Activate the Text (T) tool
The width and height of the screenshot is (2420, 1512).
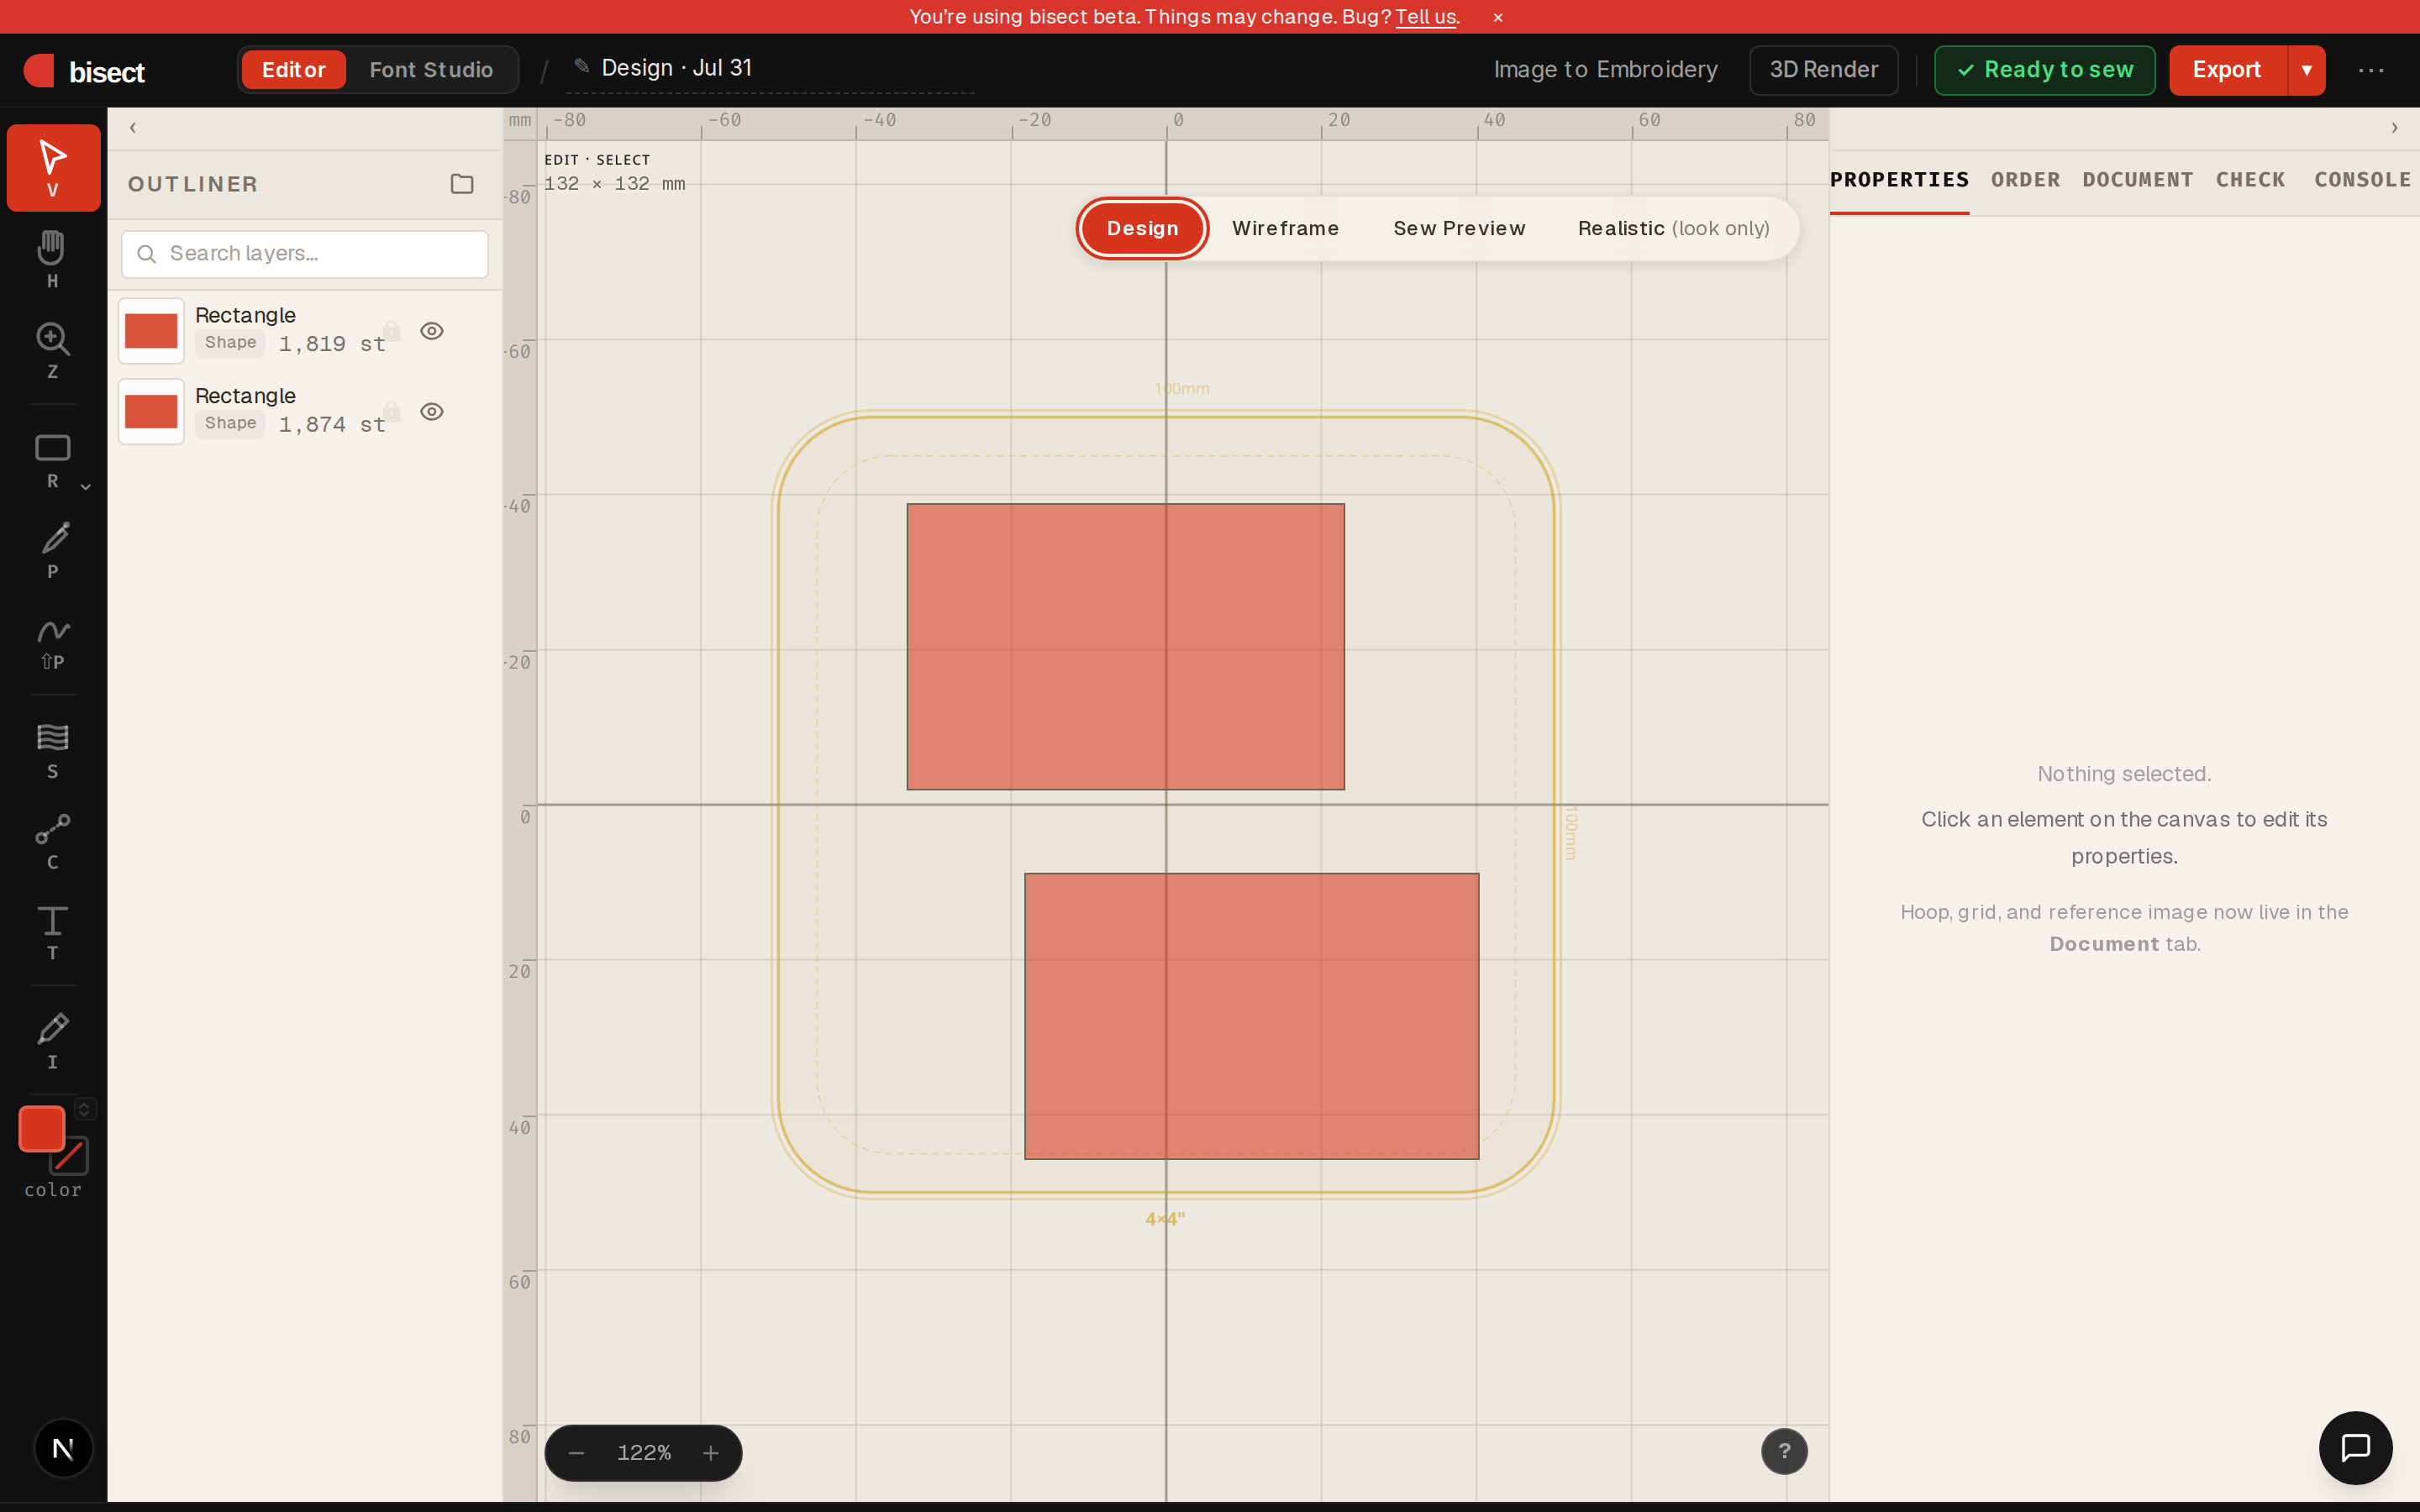click(x=53, y=931)
